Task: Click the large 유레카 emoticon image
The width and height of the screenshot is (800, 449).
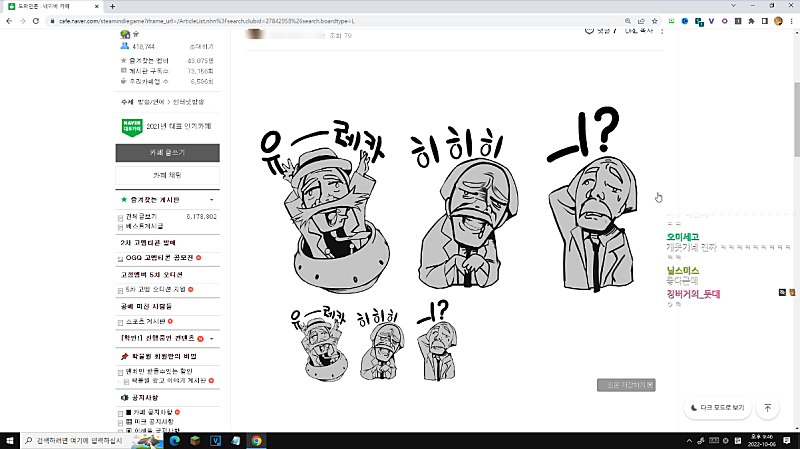Action: point(324,207)
